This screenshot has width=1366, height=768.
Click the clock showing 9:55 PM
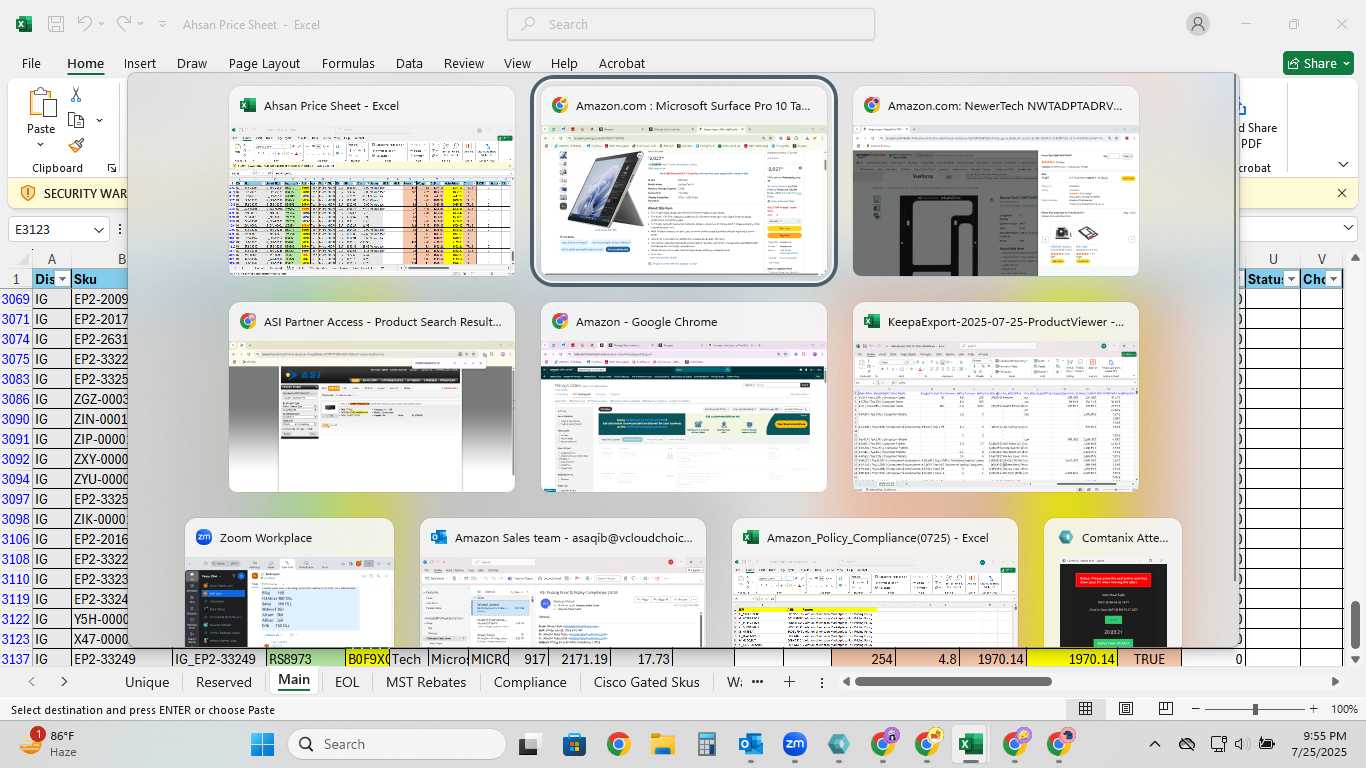(1325, 736)
